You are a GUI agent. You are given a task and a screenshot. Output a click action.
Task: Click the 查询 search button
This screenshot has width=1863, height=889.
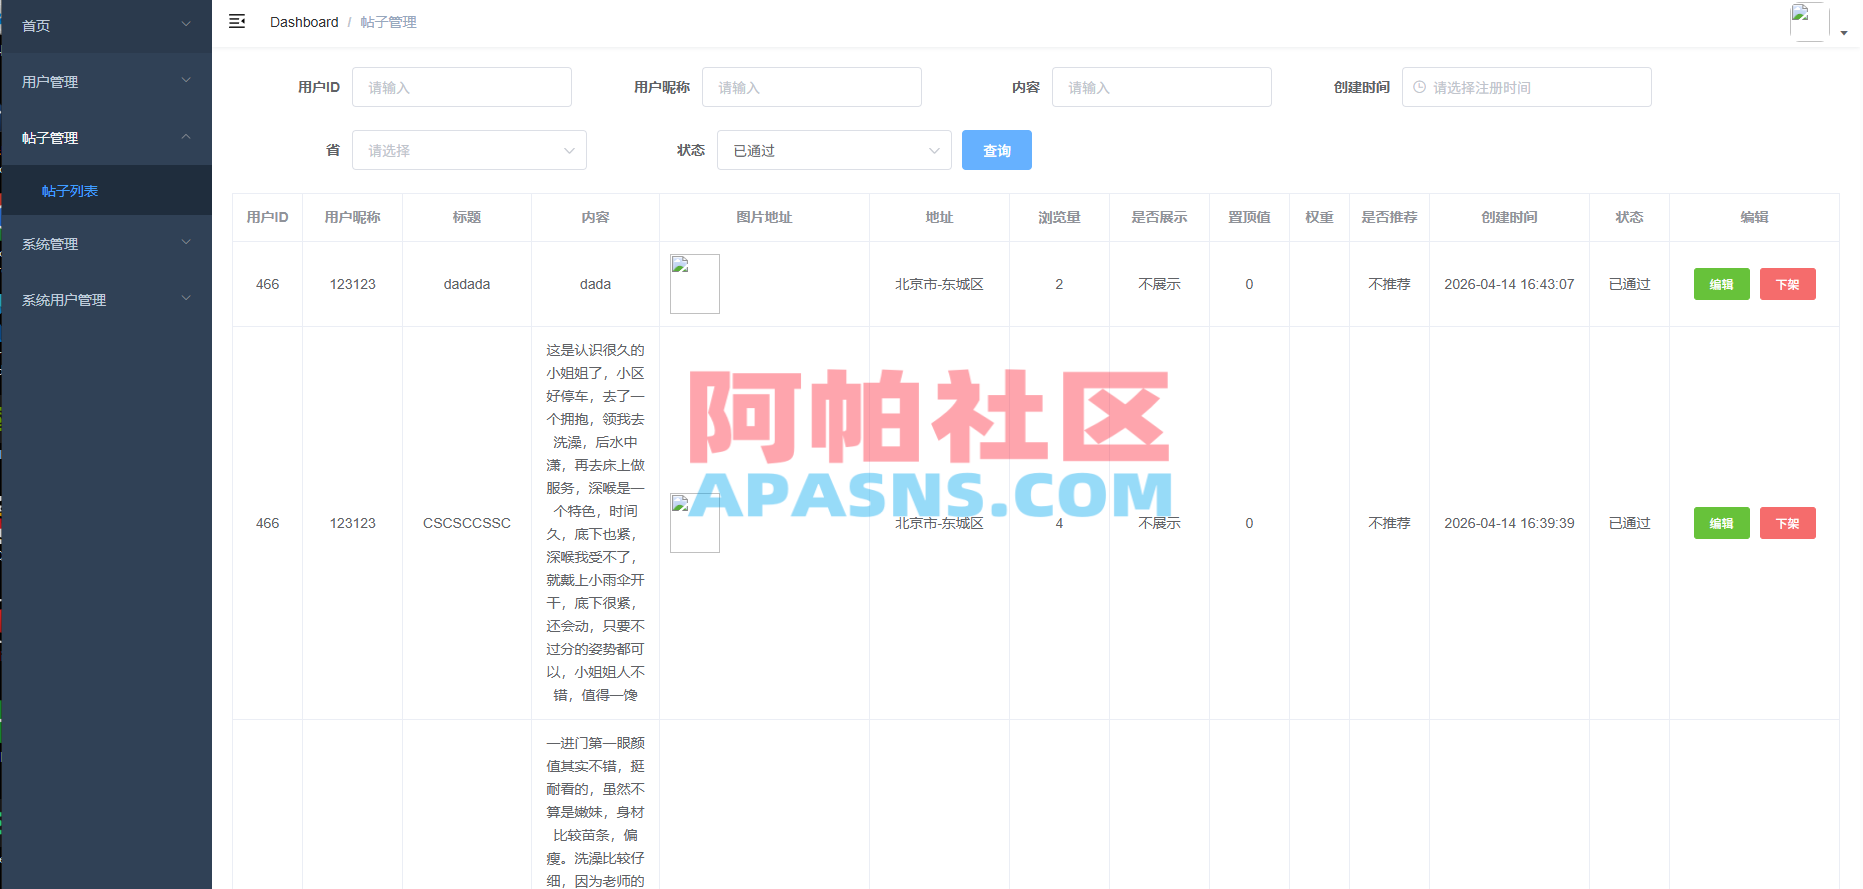997,150
